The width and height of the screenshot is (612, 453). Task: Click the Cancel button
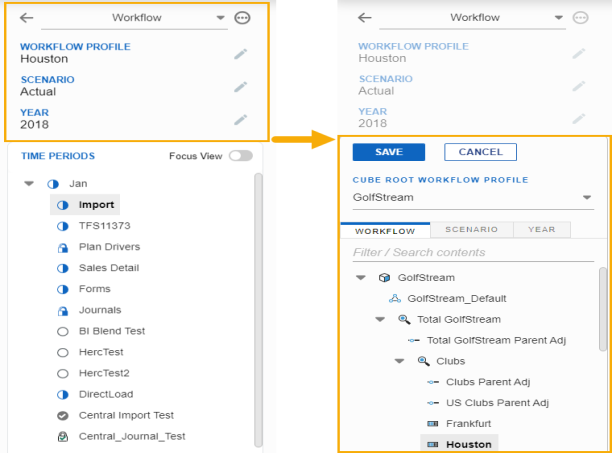pos(480,152)
